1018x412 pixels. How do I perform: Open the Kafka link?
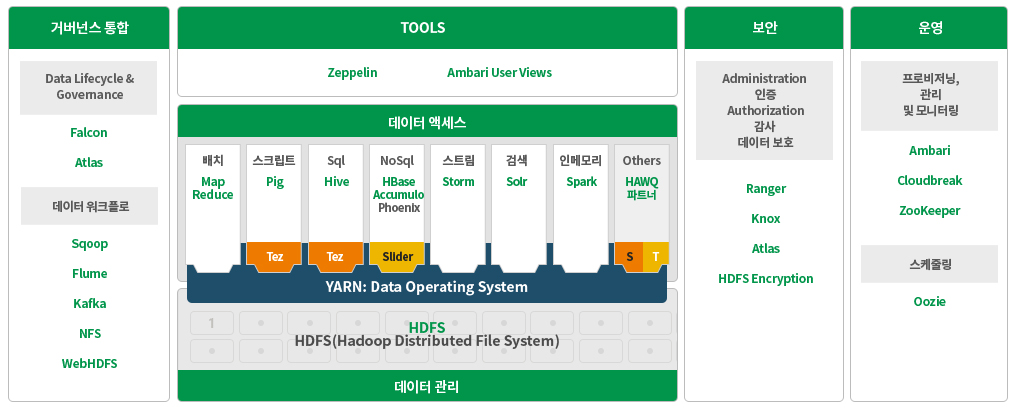[x=89, y=304]
